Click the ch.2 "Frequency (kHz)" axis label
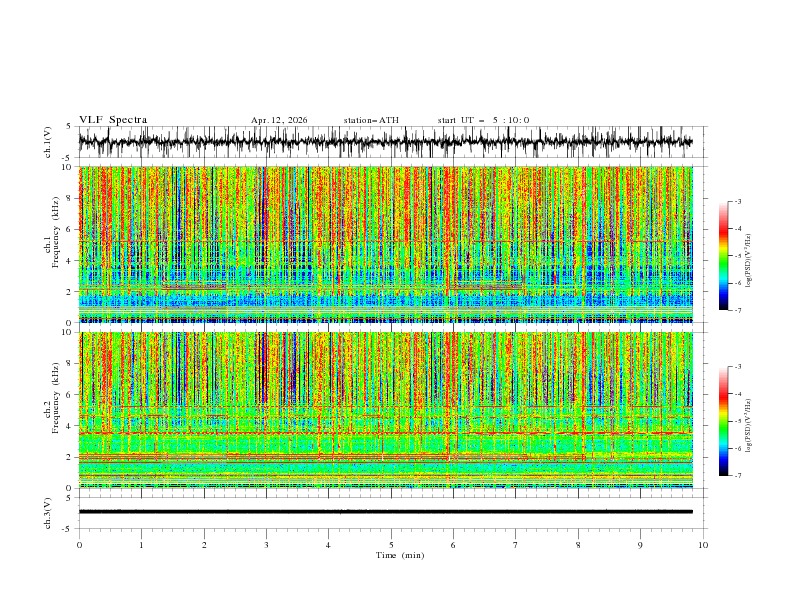The height and width of the screenshot is (612, 792). 56,398
